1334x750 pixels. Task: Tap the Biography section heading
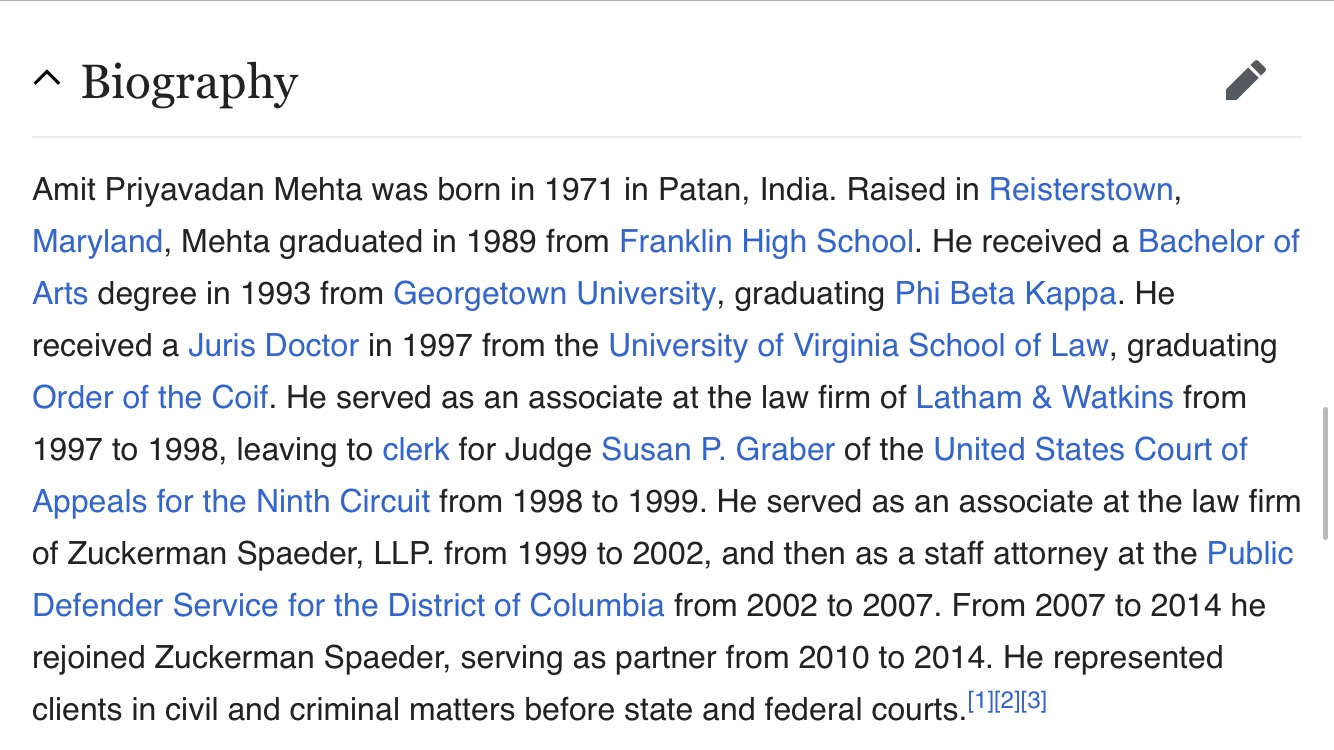189,84
